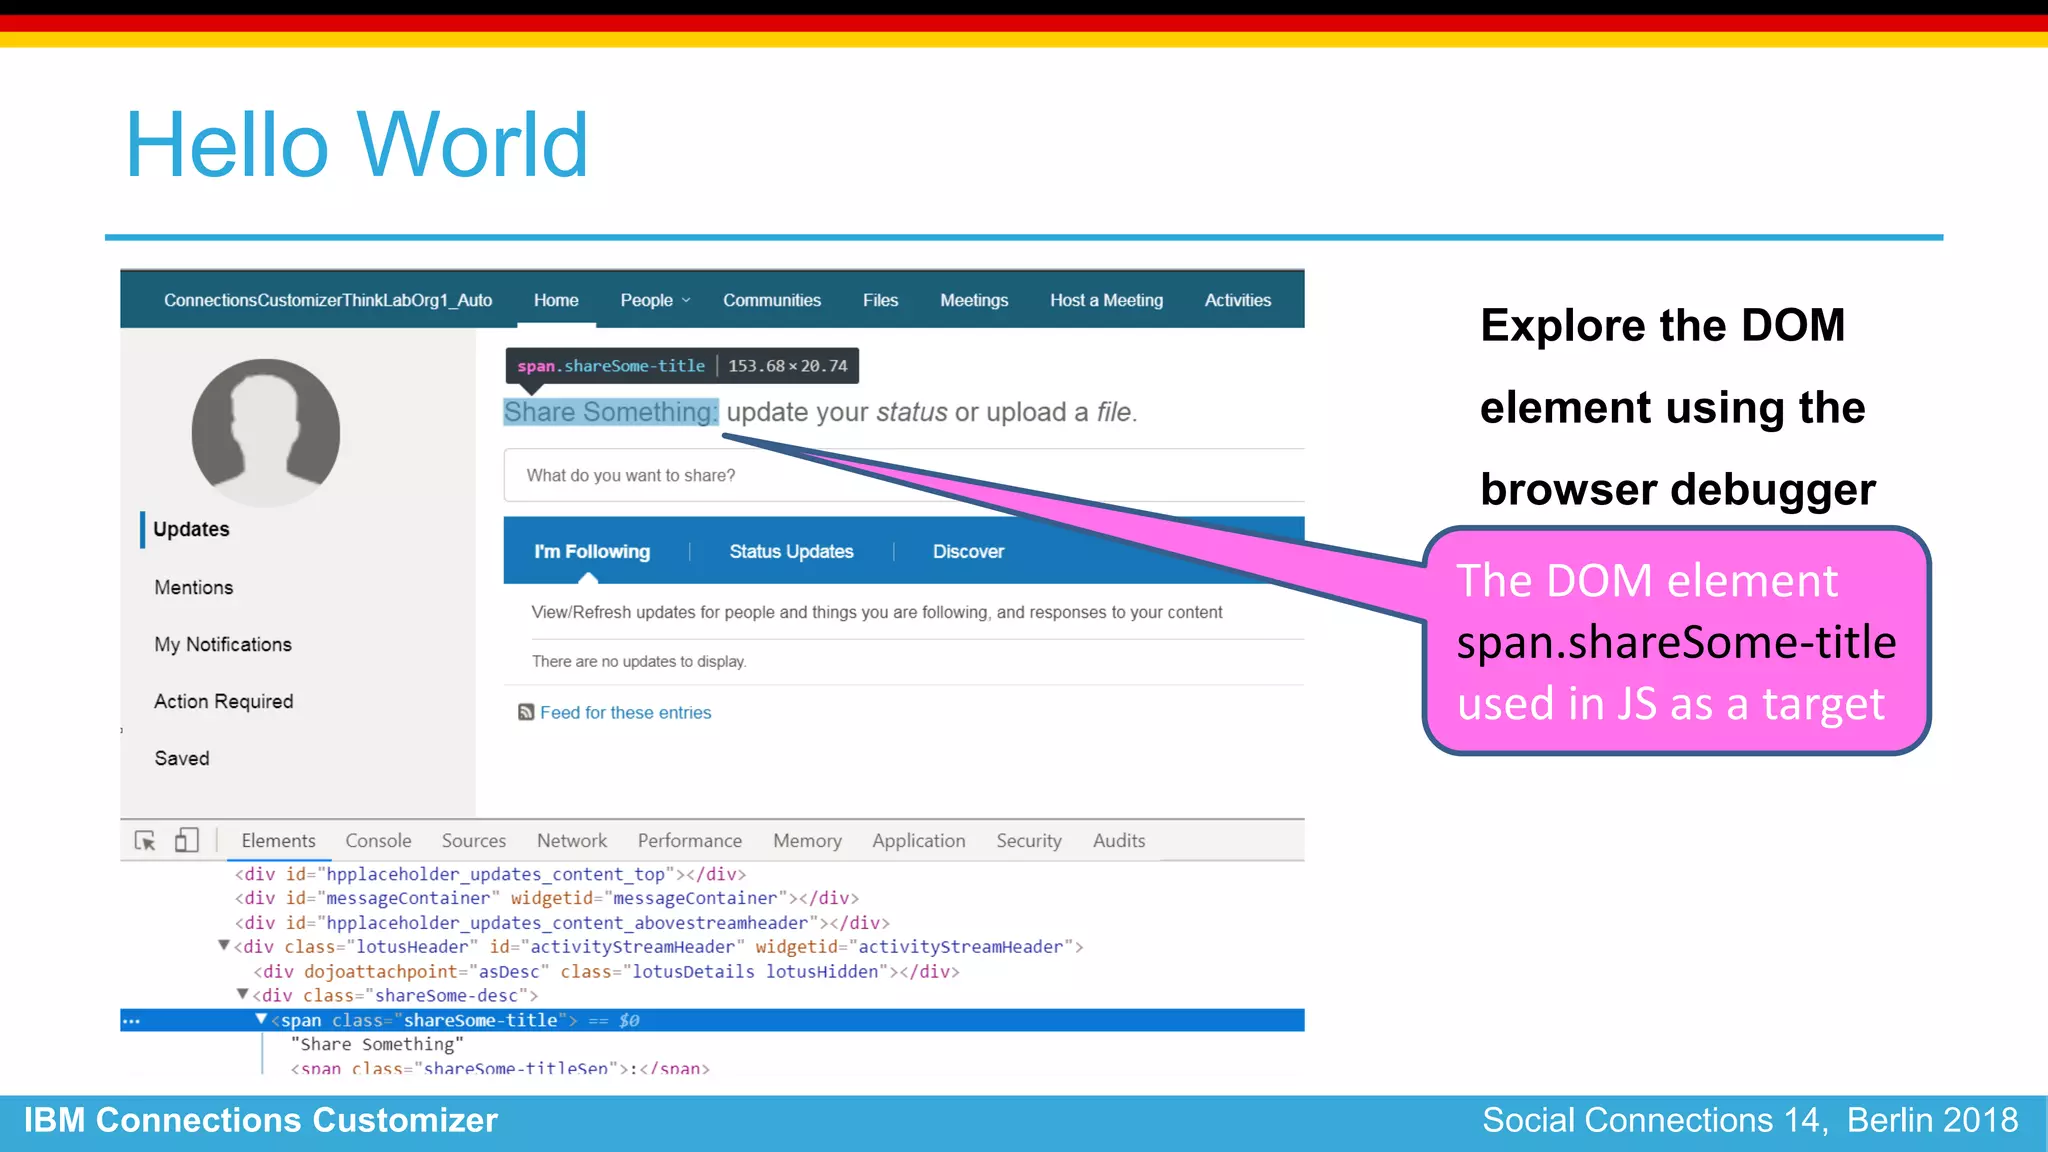Switch to the Sources devtools tab
2048x1152 pixels.
click(474, 841)
